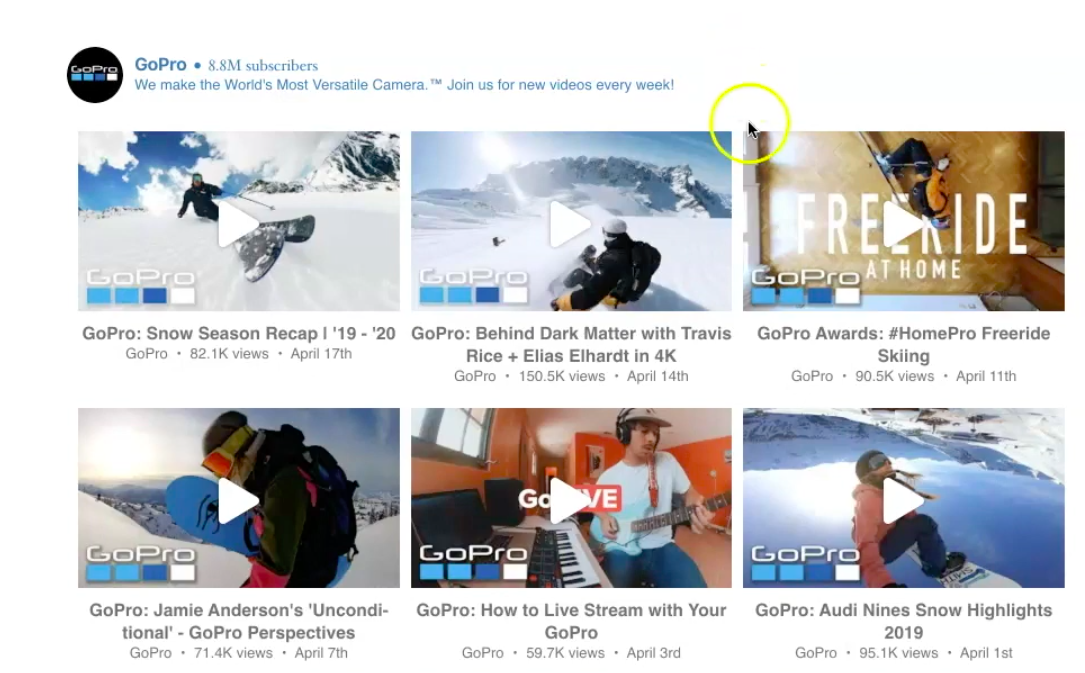Open title 'GoPro: Snow Season Recap | '19 - '20'
Screen dimensions: 1085x673
pos(239,333)
